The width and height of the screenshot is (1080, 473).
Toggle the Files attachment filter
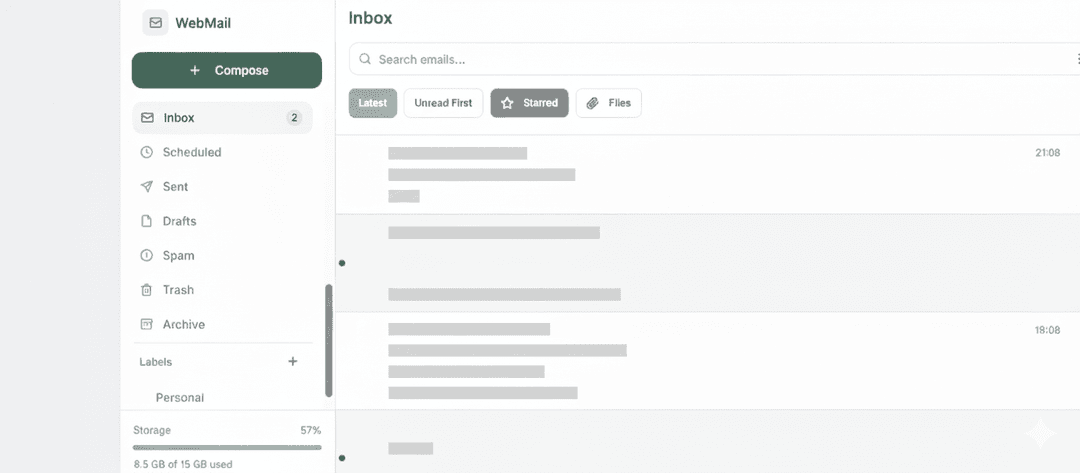(609, 103)
